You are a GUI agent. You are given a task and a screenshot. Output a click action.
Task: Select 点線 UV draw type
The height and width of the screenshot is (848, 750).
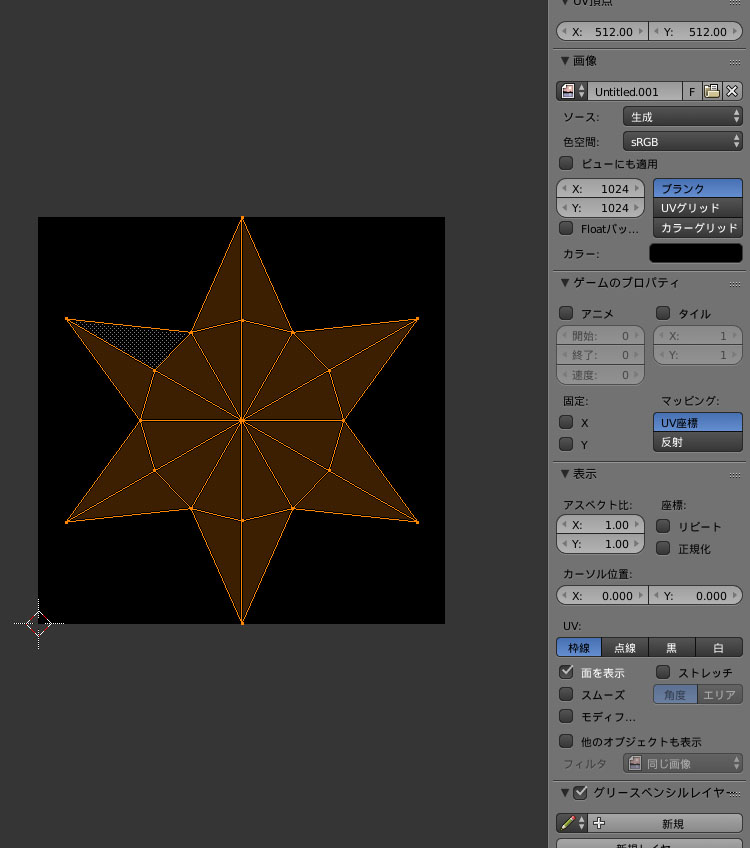tap(625, 647)
